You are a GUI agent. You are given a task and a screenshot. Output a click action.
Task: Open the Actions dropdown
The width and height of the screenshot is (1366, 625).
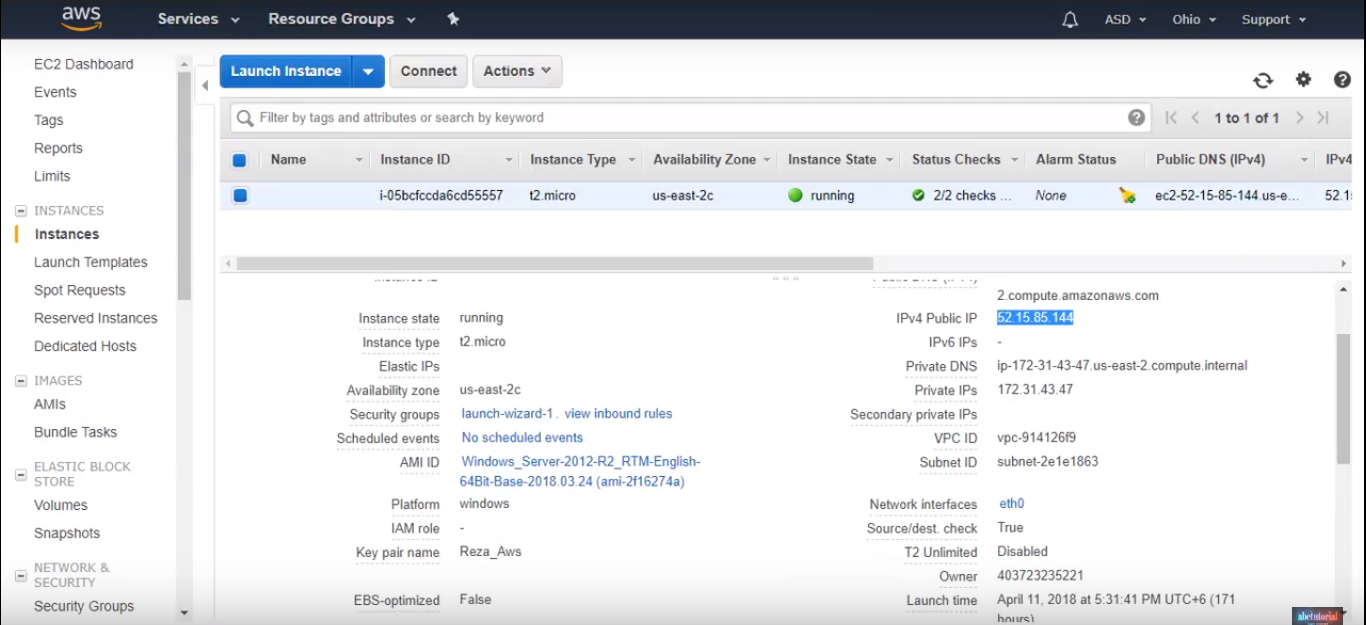point(517,71)
